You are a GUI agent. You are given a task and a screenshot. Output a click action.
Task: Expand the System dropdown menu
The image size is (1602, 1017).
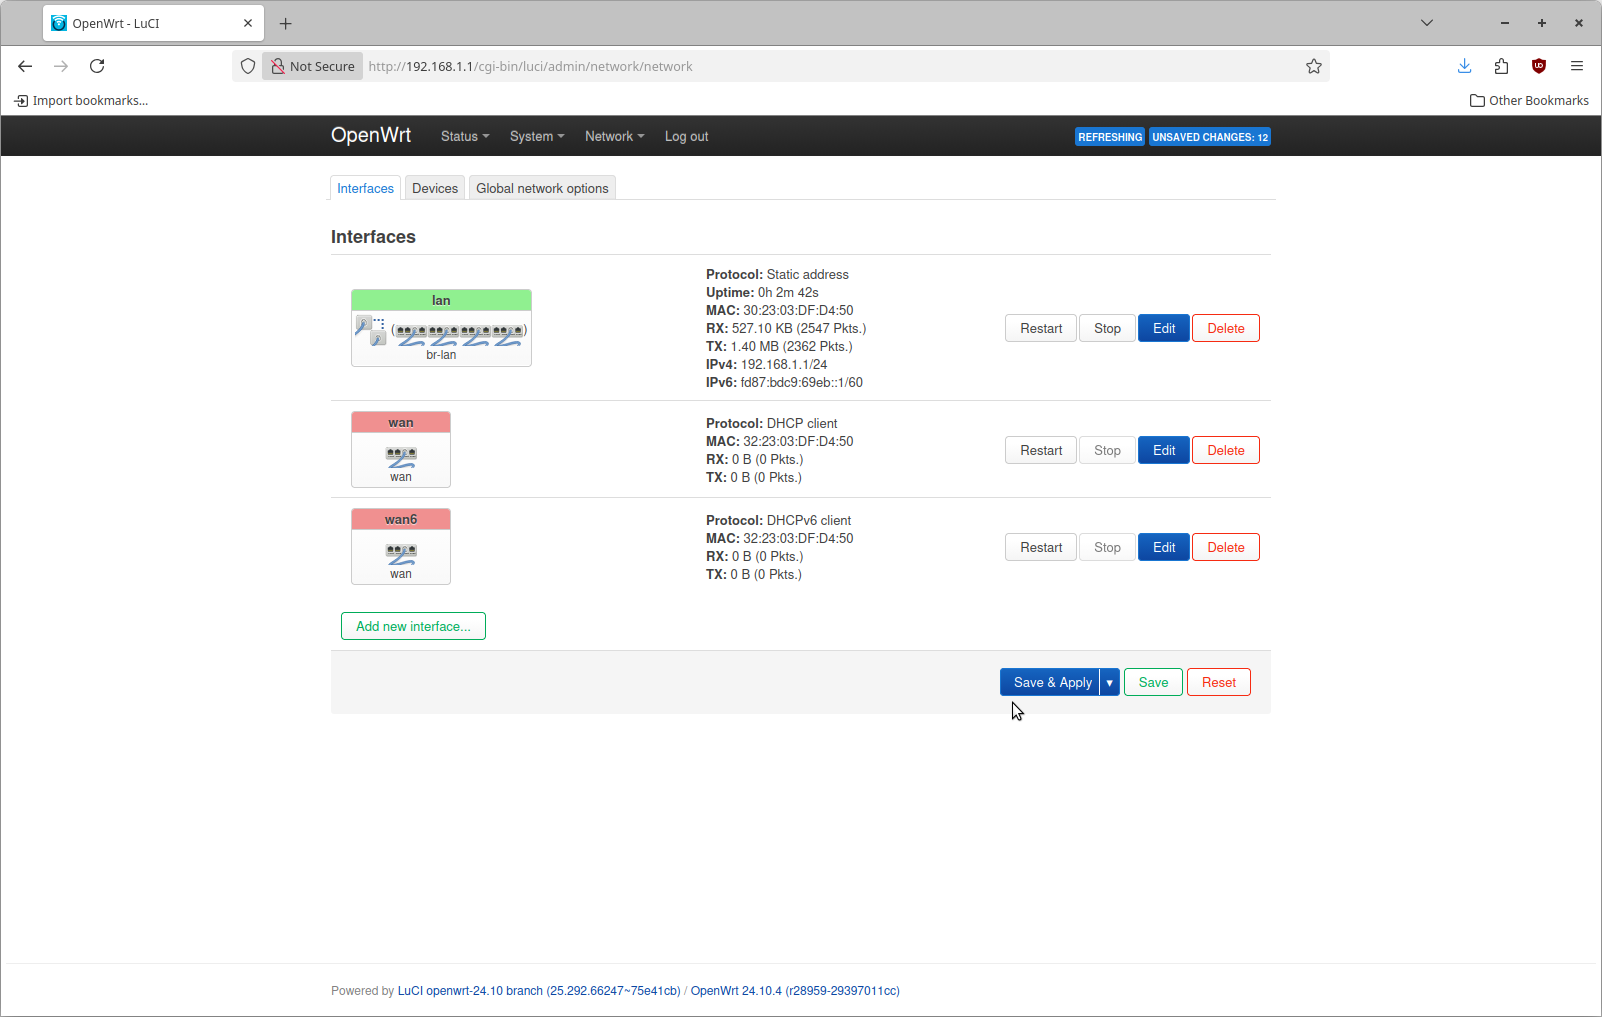(536, 136)
